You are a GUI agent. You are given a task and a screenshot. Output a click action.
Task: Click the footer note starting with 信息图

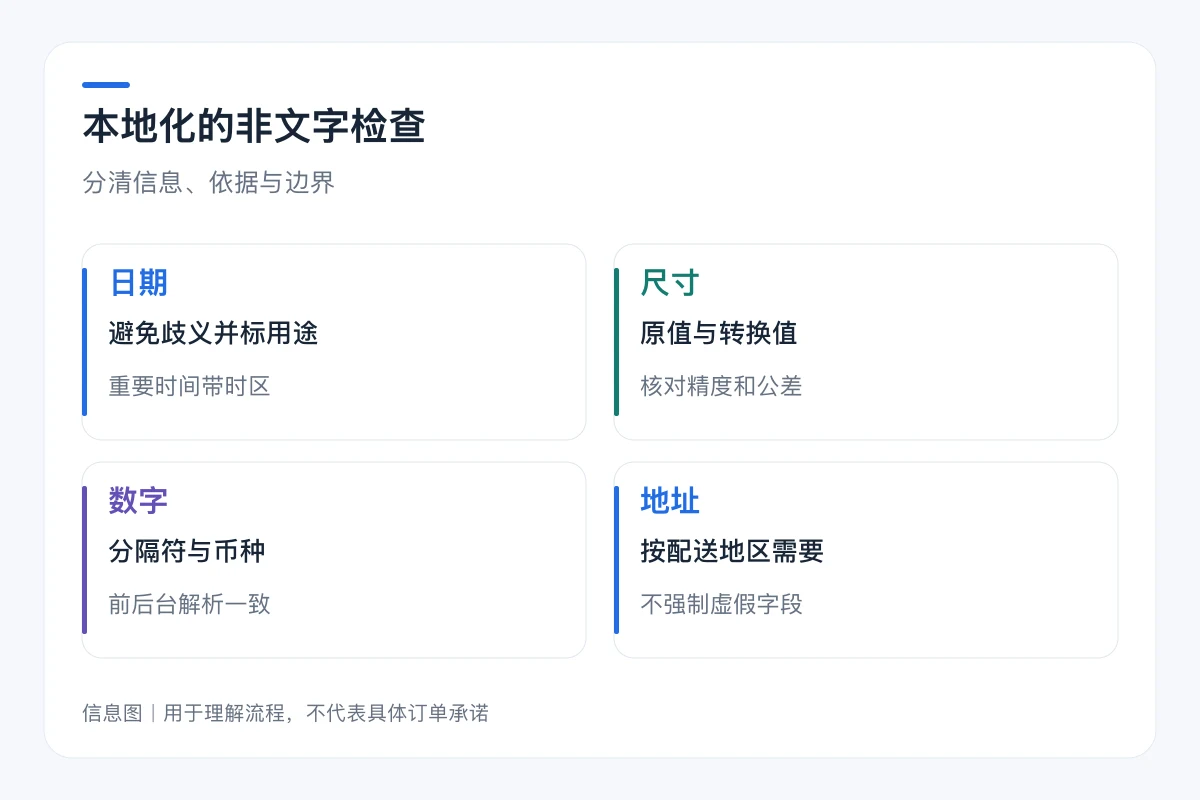(285, 713)
